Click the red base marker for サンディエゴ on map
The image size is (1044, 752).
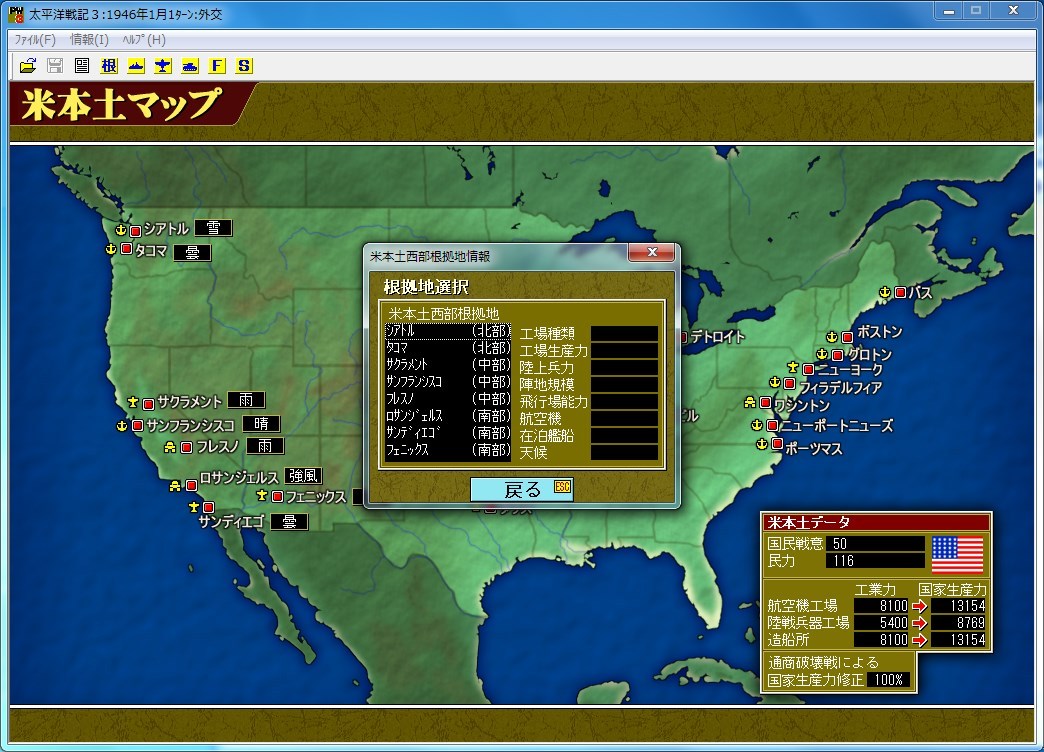(x=208, y=508)
